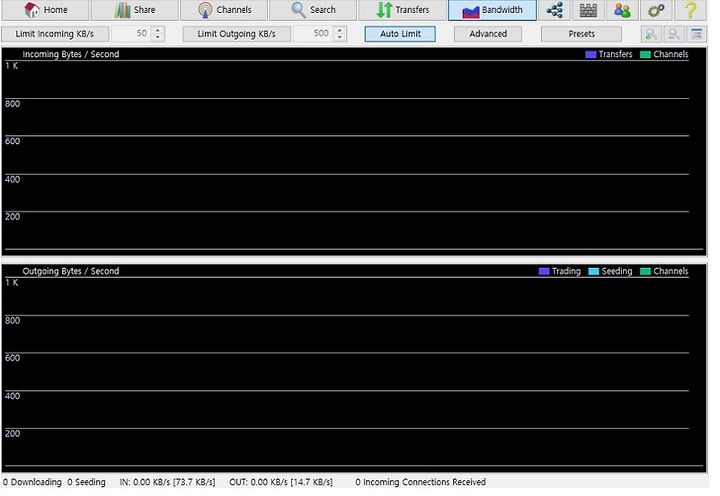Viewport: 720px width, 496px height.
Task: Open settings via the gears icon
Action: pyautogui.click(x=656, y=10)
